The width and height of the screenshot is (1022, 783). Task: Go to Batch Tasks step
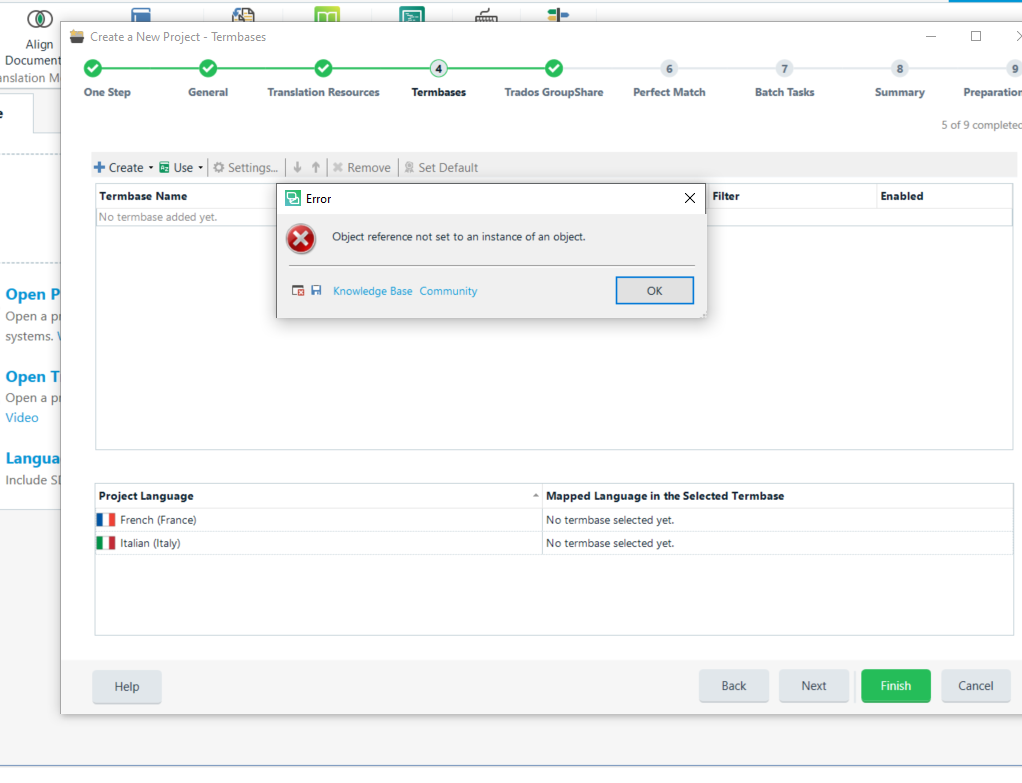pyautogui.click(x=784, y=68)
